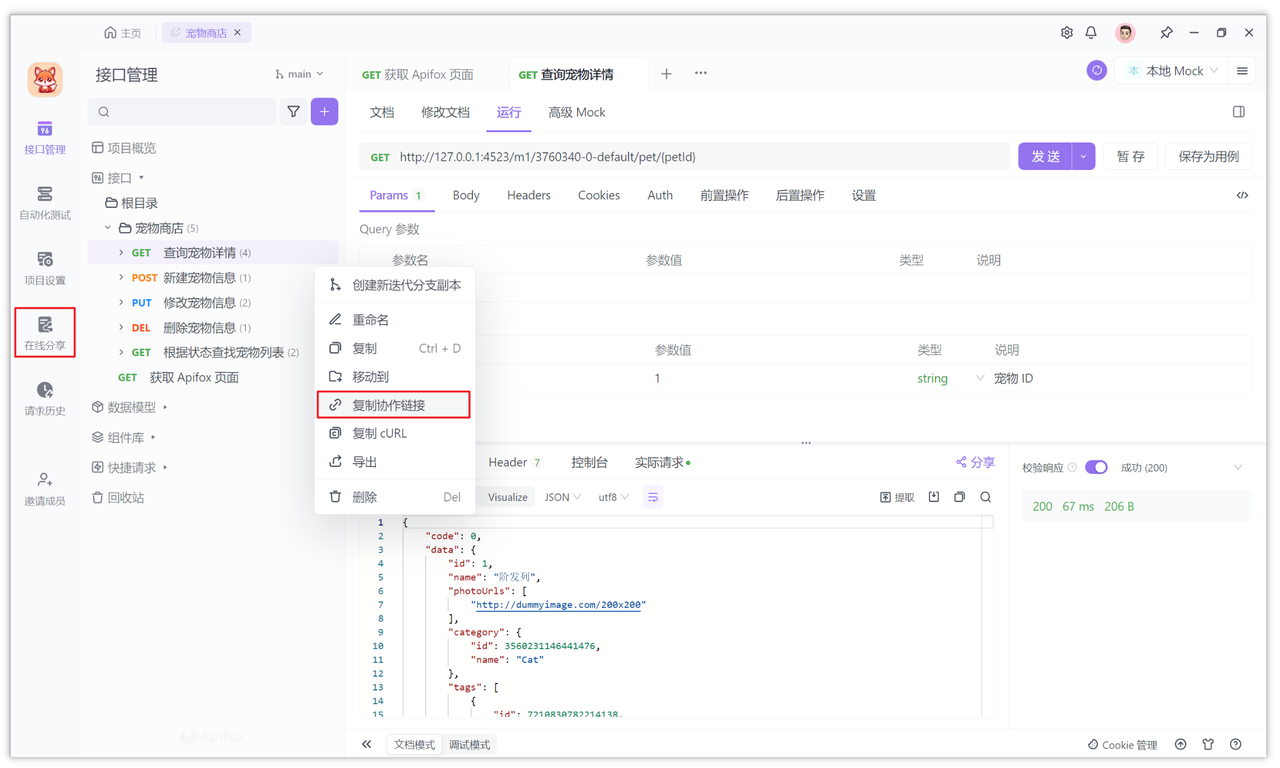Pin the window with the pin icon
The image size is (1280, 768).
[1166, 32]
